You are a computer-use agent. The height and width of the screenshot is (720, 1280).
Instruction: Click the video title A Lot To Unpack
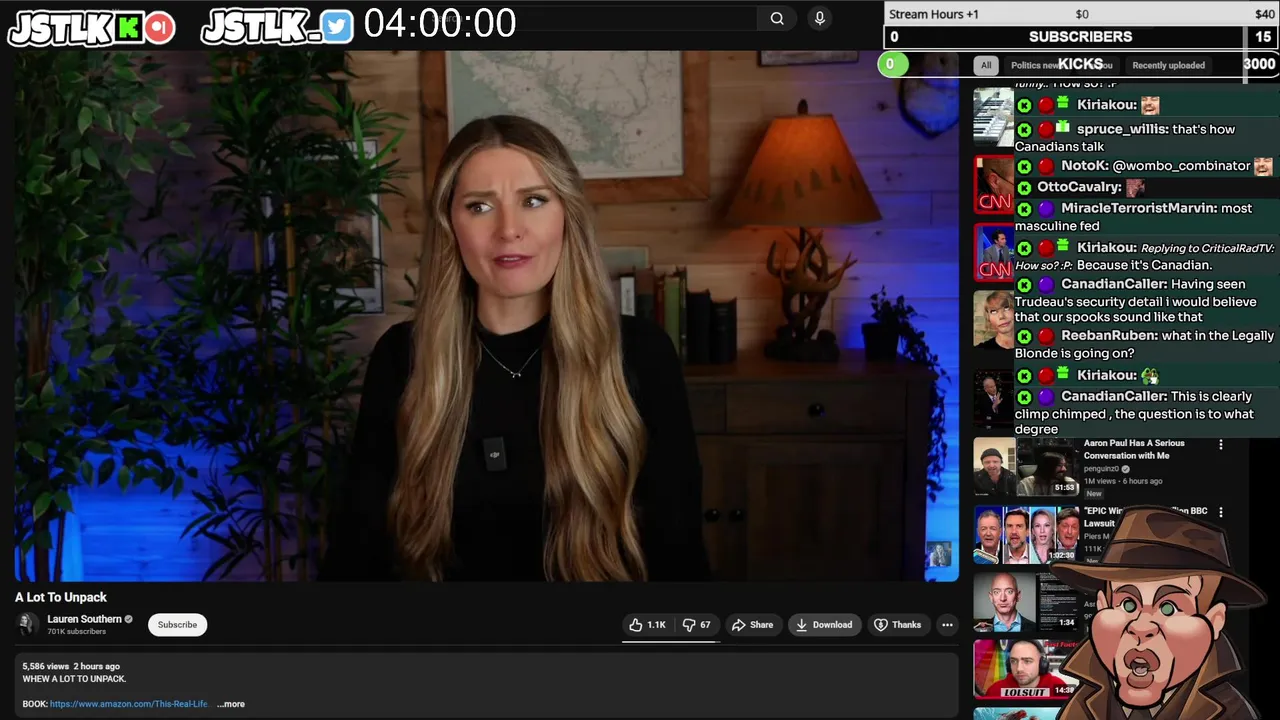[61, 597]
